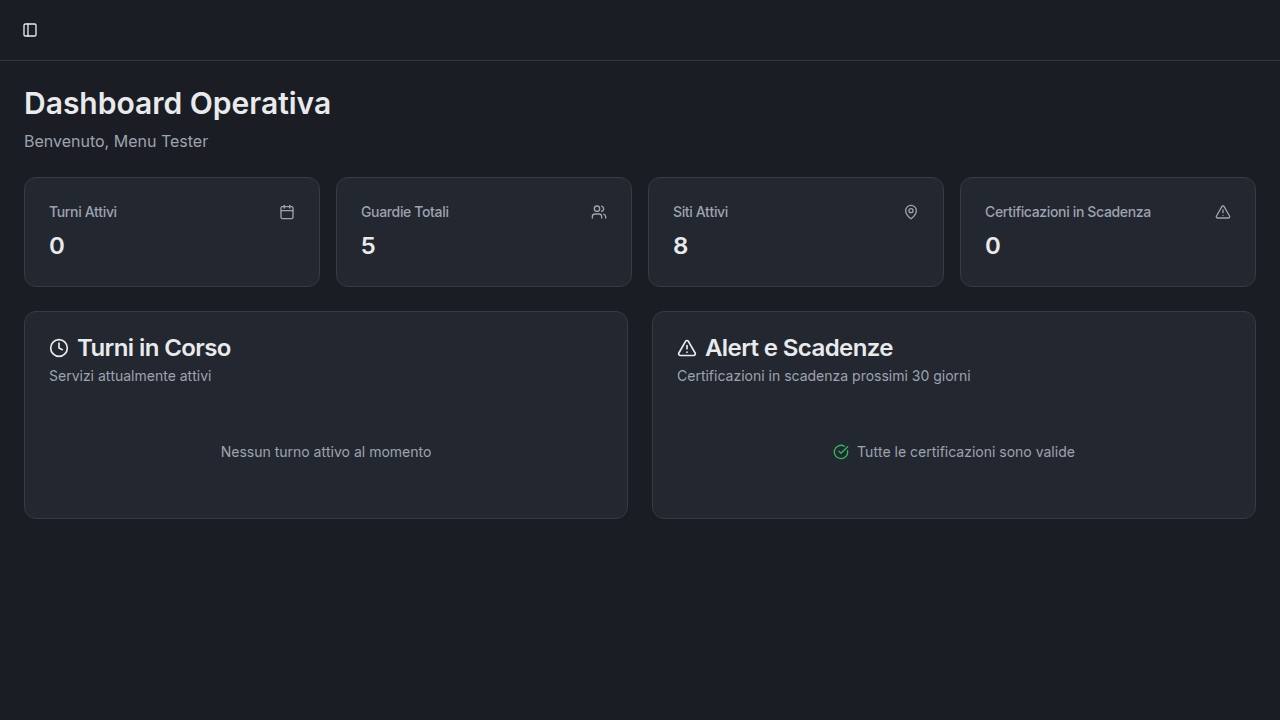Open the Siti Attivi label
The image size is (1280, 720).
[x=700, y=212]
